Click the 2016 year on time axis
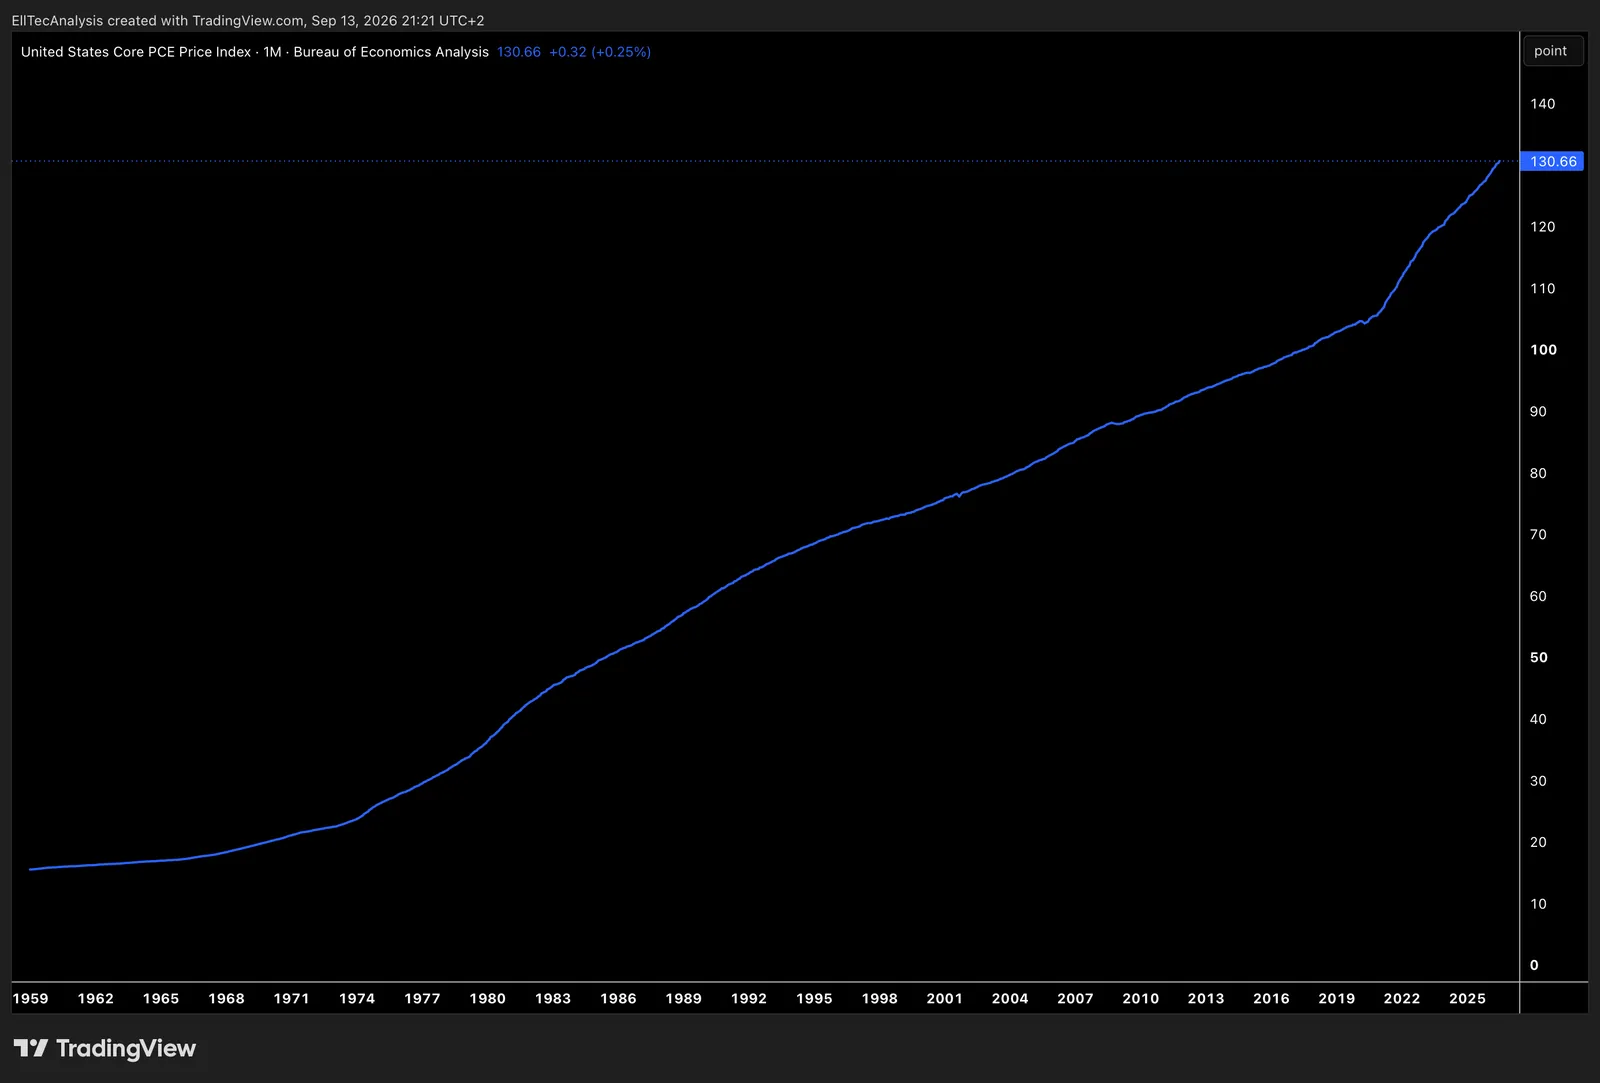 click(x=1271, y=998)
